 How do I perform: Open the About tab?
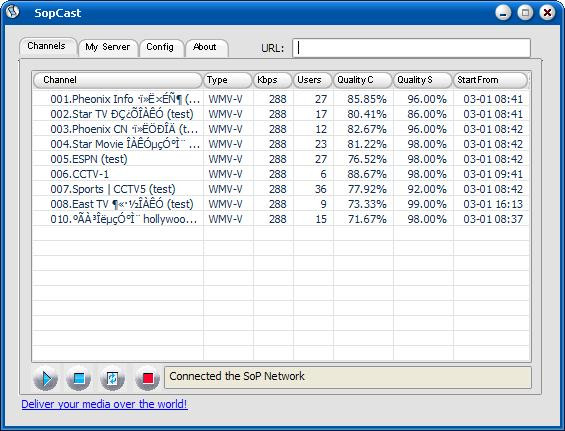[x=206, y=48]
